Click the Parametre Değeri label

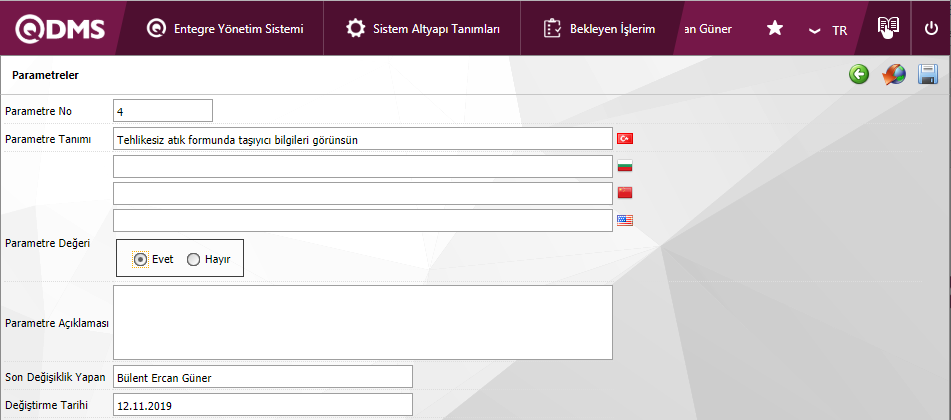pos(47,243)
